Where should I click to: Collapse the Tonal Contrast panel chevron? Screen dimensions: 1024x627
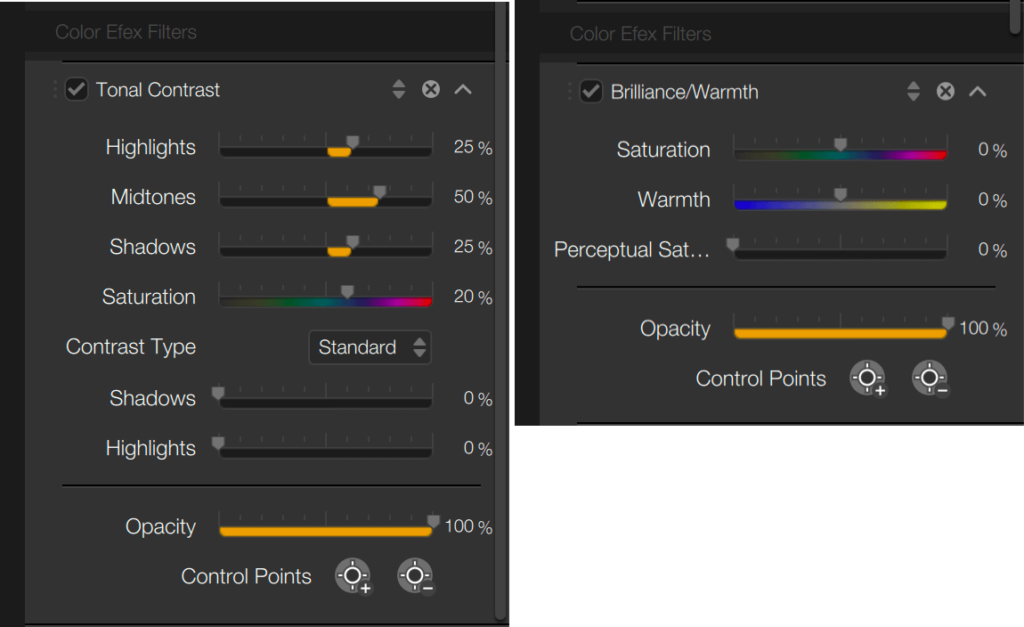point(462,90)
